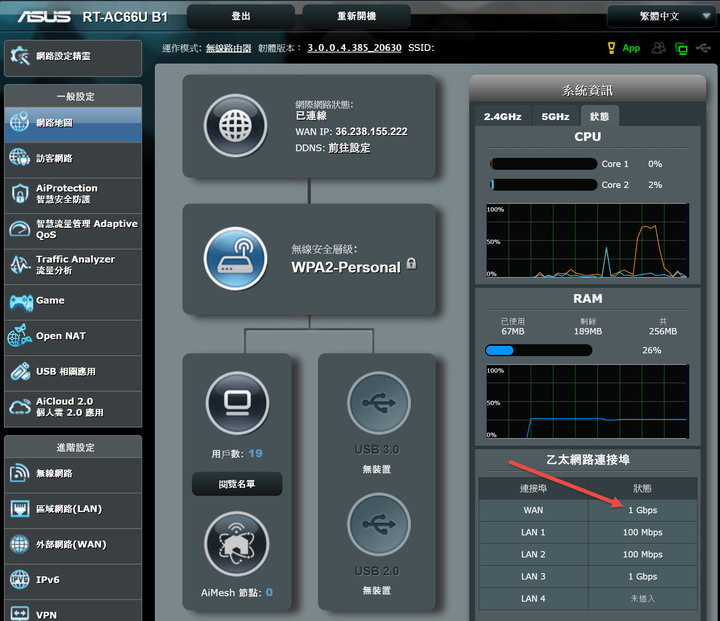Click the Core 2 CPU usage bar

click(543, 185)
